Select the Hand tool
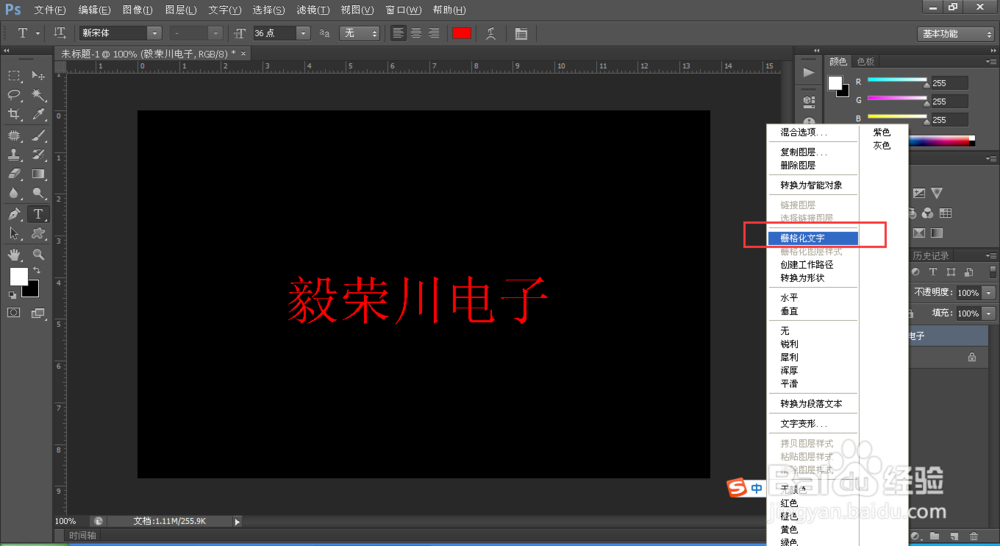 pos(14,255)
